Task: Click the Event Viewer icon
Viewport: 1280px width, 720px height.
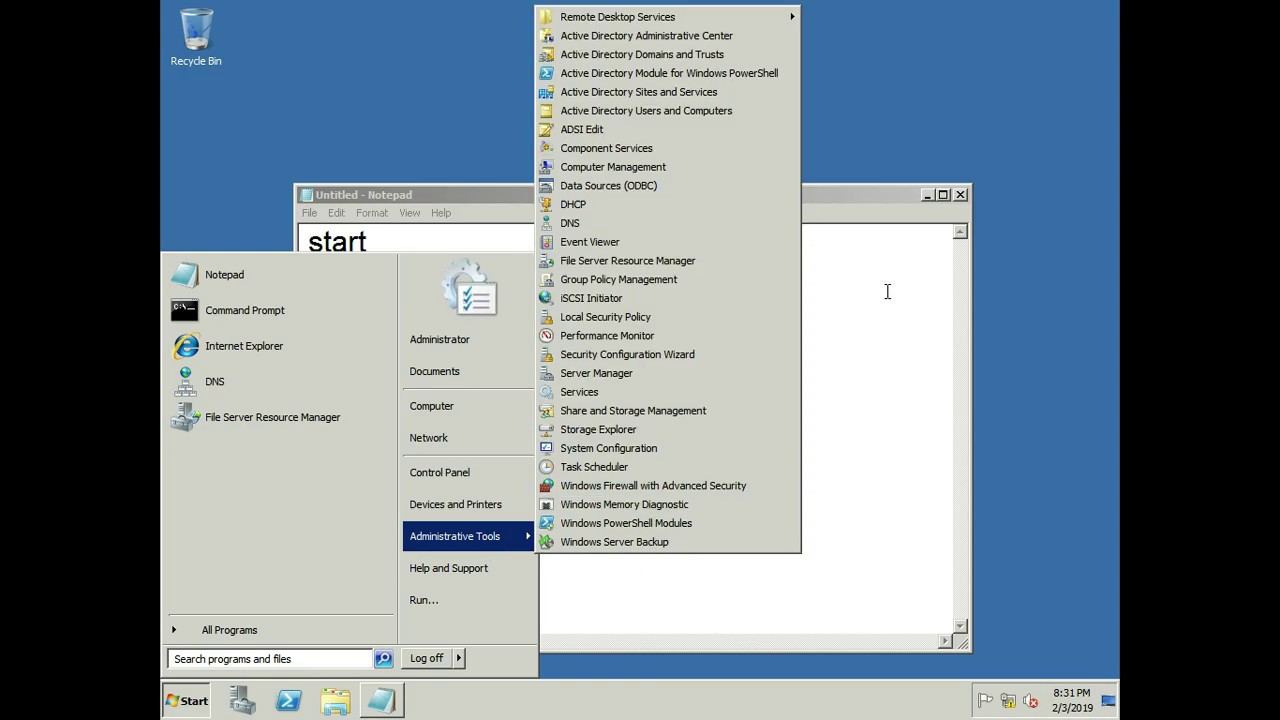Action: (546, 242)
